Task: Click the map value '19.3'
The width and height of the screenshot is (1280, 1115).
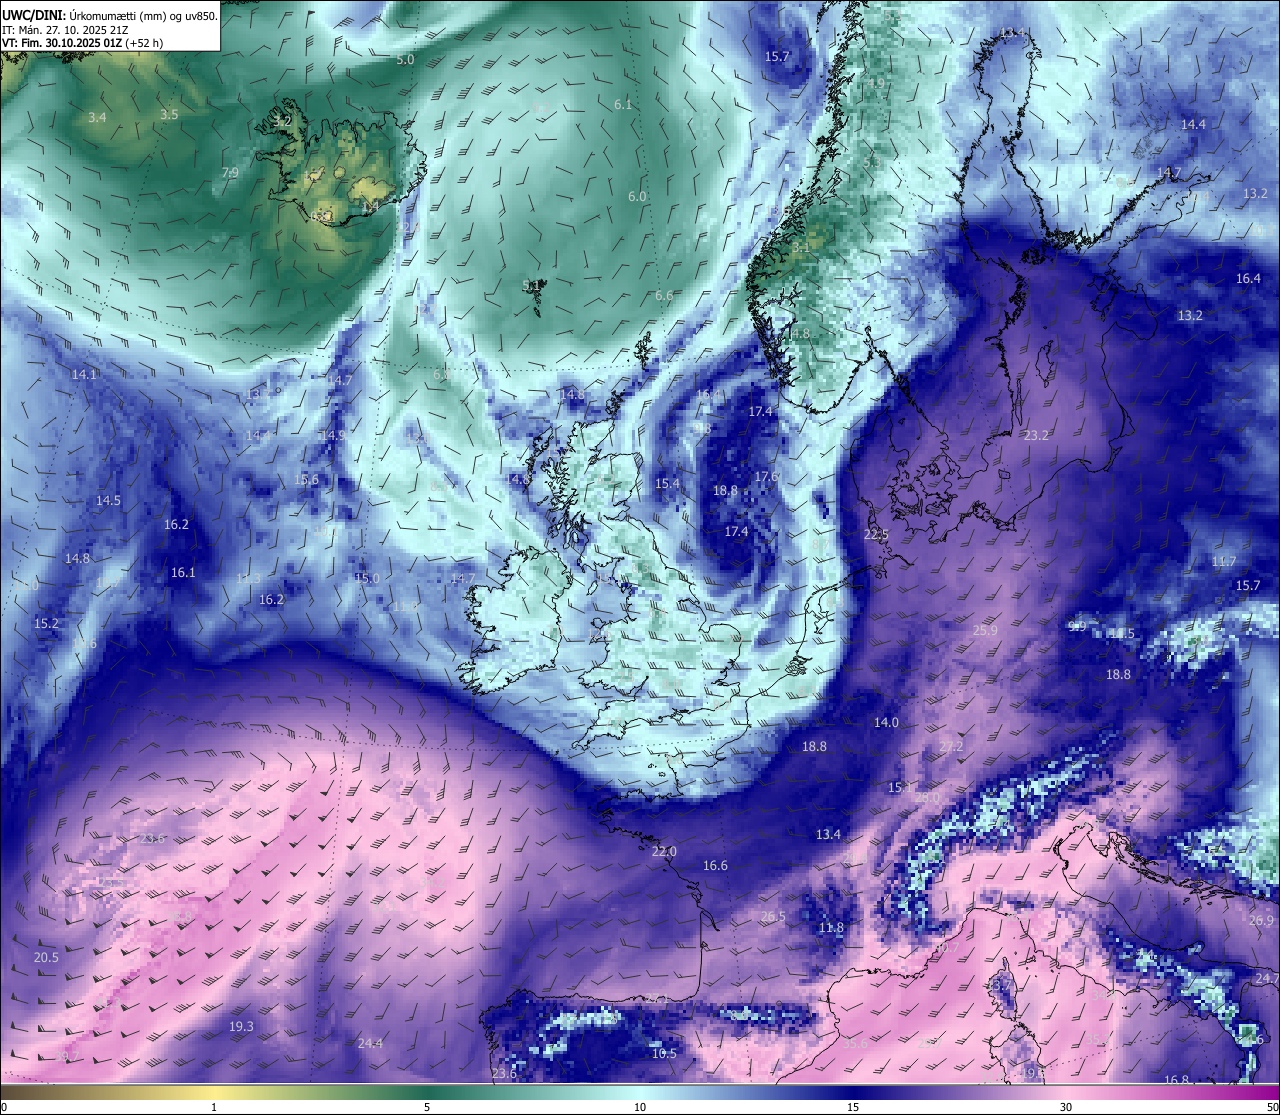Action: click(241, 1027)
